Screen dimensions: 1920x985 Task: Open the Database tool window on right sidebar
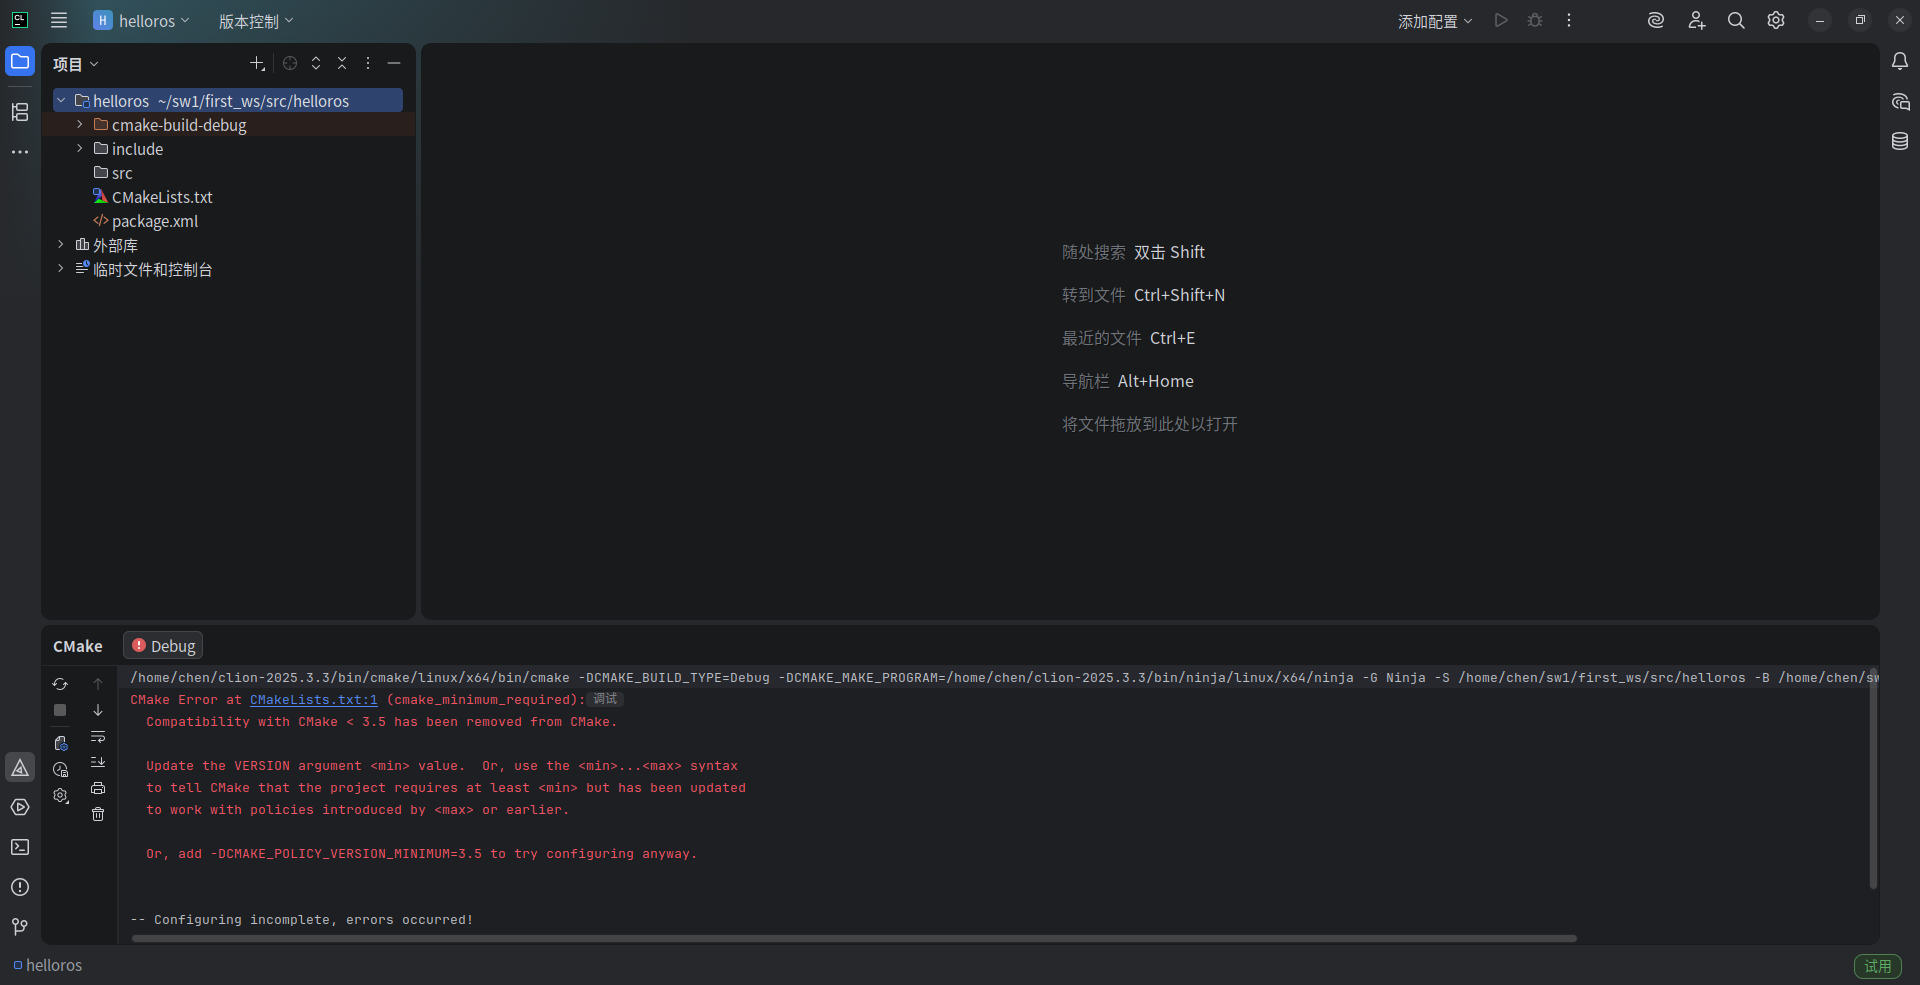[1900, 141]
